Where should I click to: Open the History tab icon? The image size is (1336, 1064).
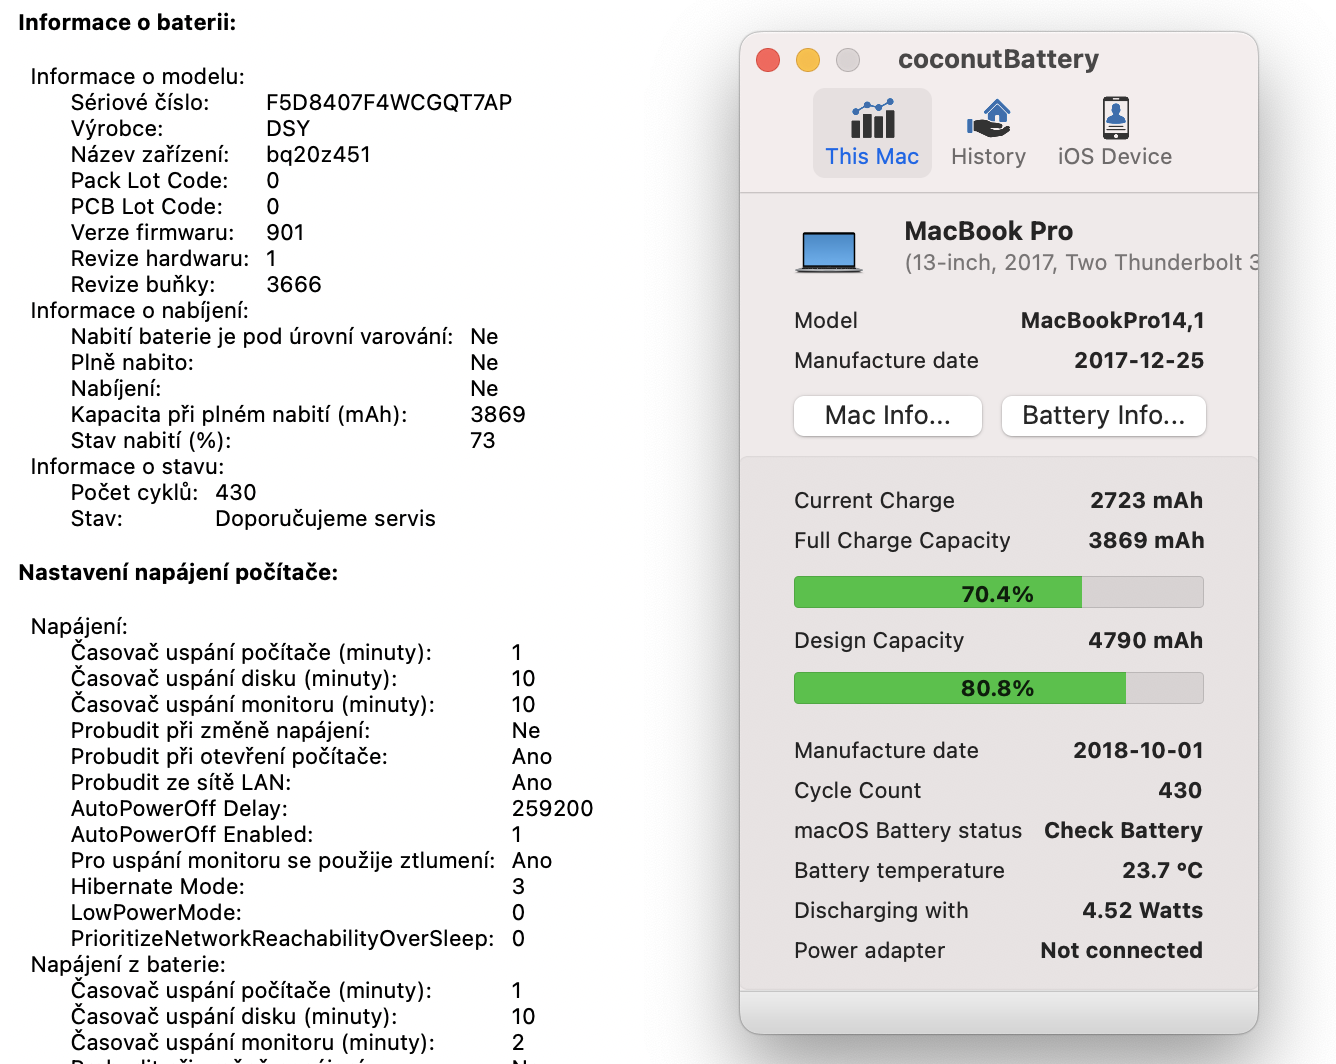[x=989, y=119]
